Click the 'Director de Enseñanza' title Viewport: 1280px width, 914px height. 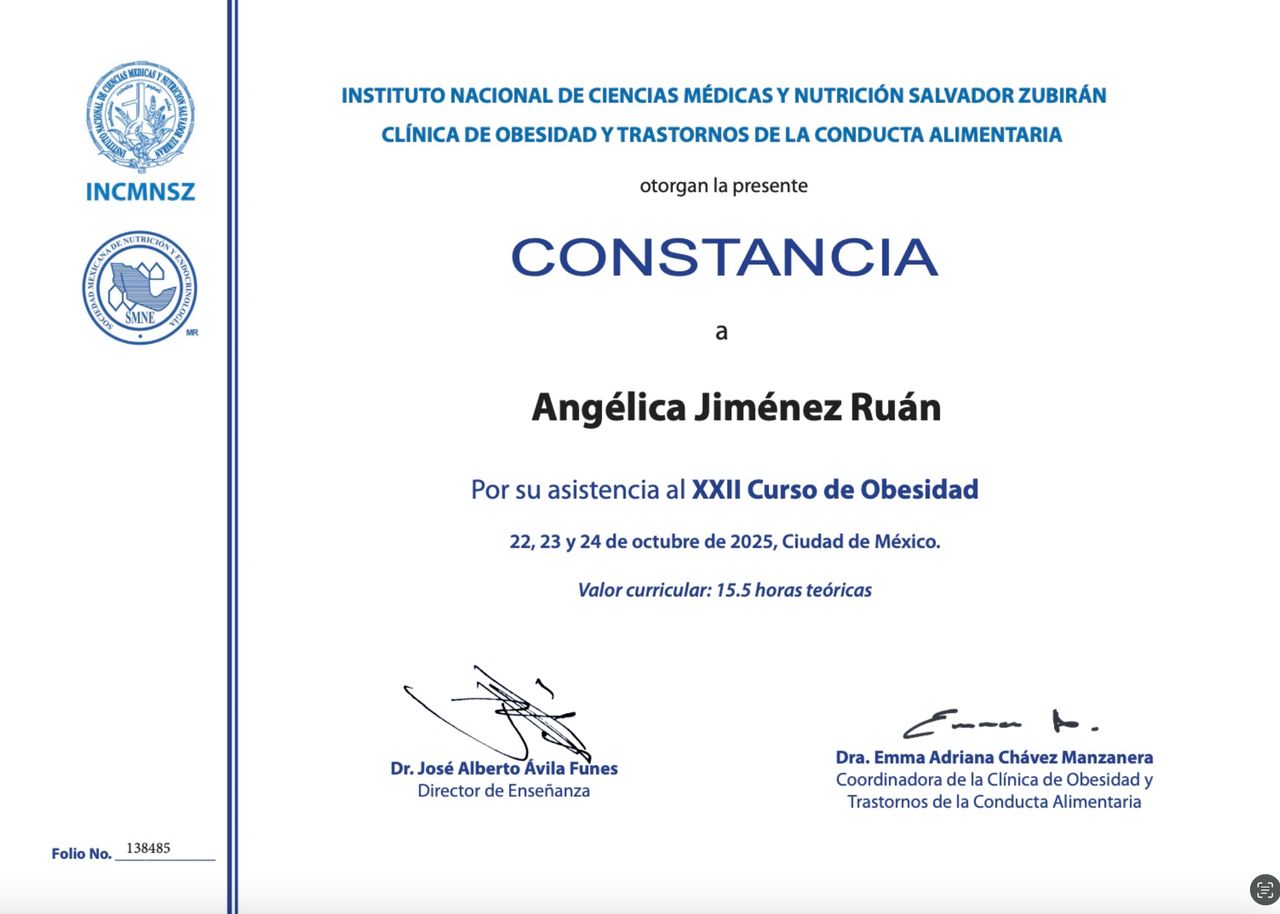(x=503, y=791)
